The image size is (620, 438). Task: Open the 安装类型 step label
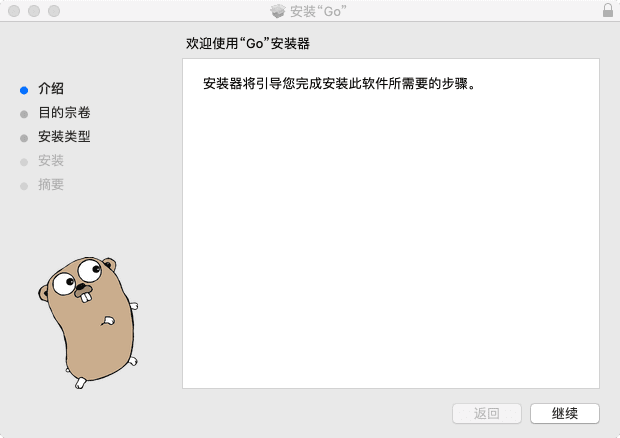point(64,137)
